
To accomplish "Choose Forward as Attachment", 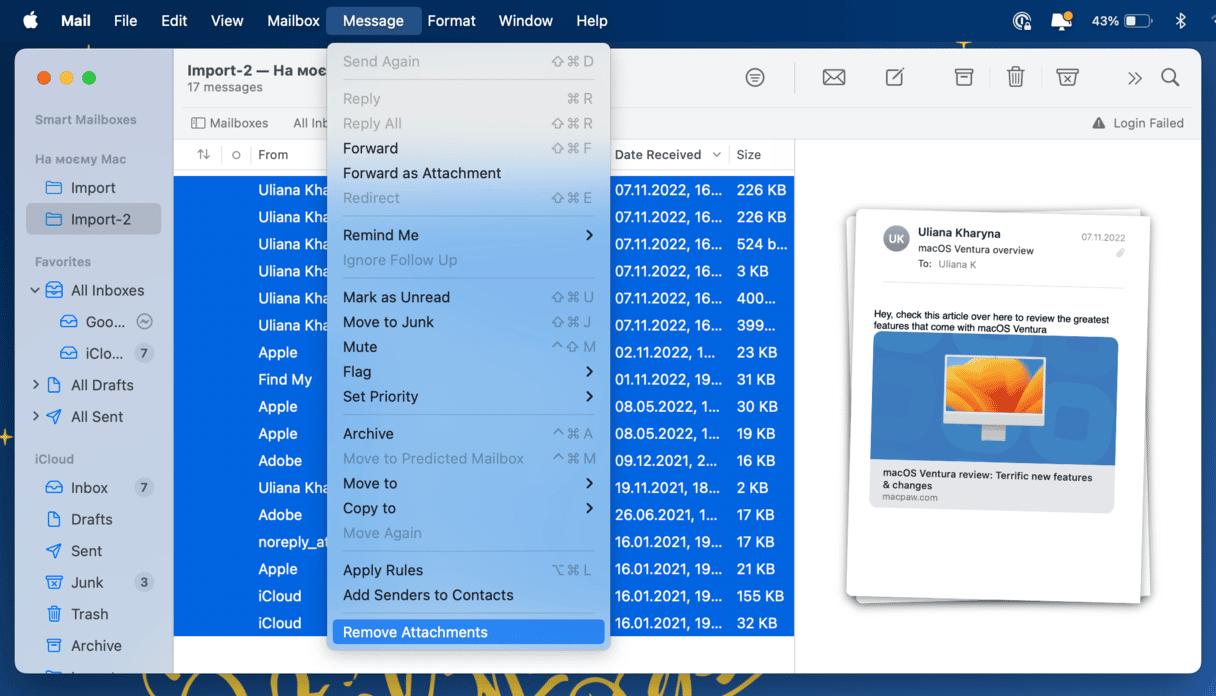I will pos(468,173).
